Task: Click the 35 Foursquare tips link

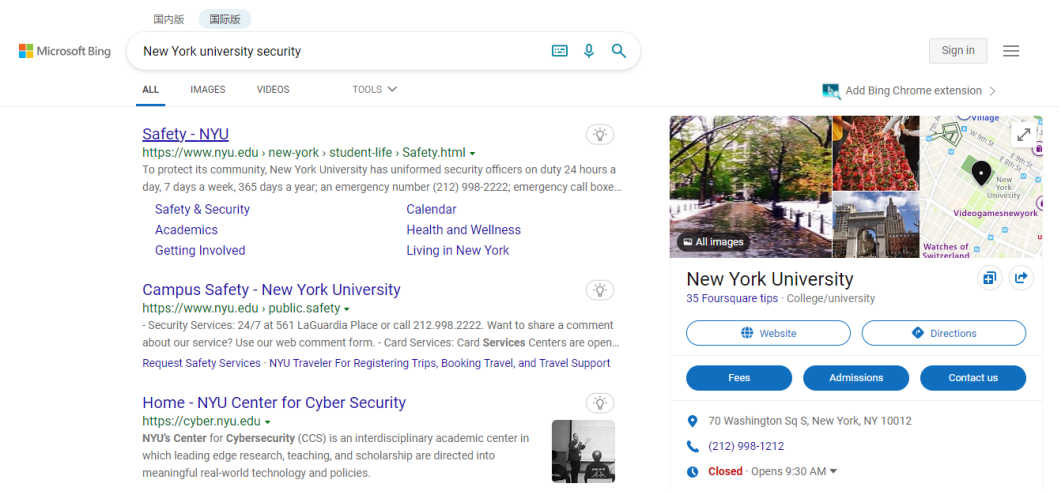Action: [731, 298]
